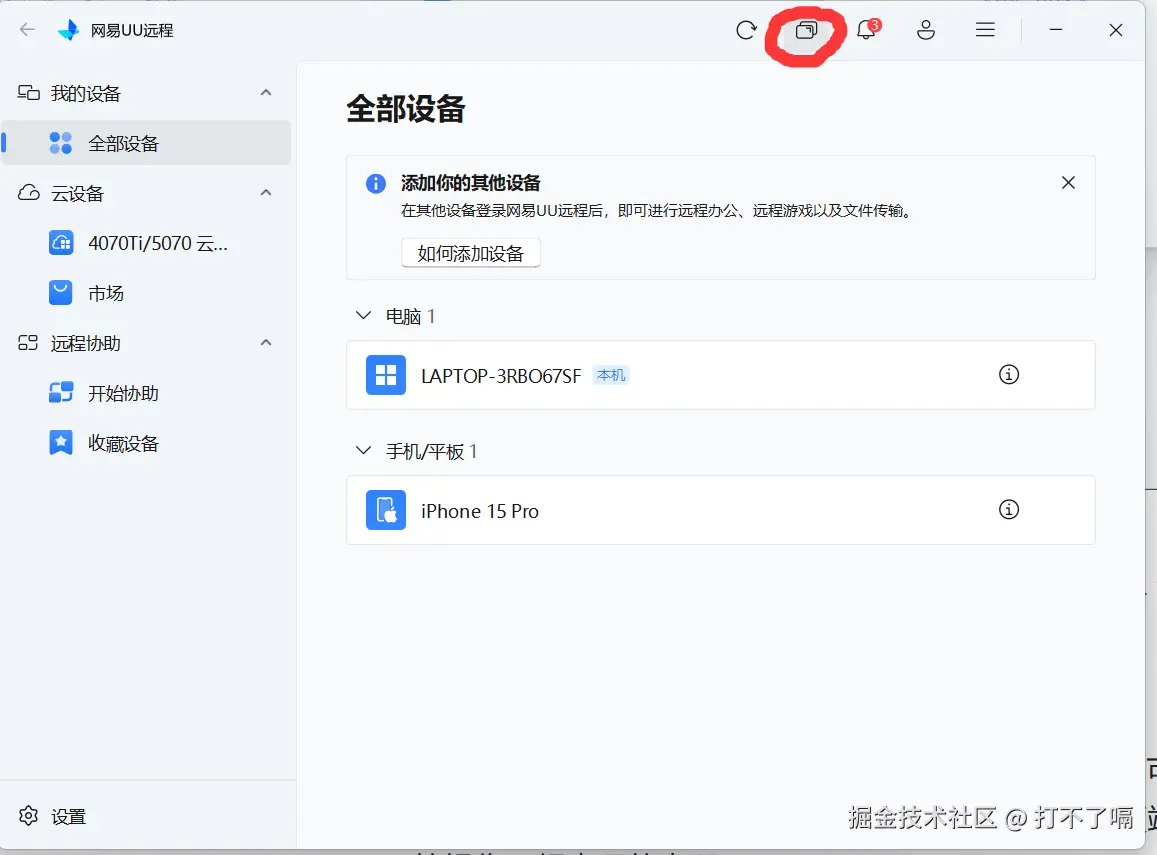Open the user account icon
Image resolution: width=1157 pixels, height=855 pixels.
click(925, 30)
